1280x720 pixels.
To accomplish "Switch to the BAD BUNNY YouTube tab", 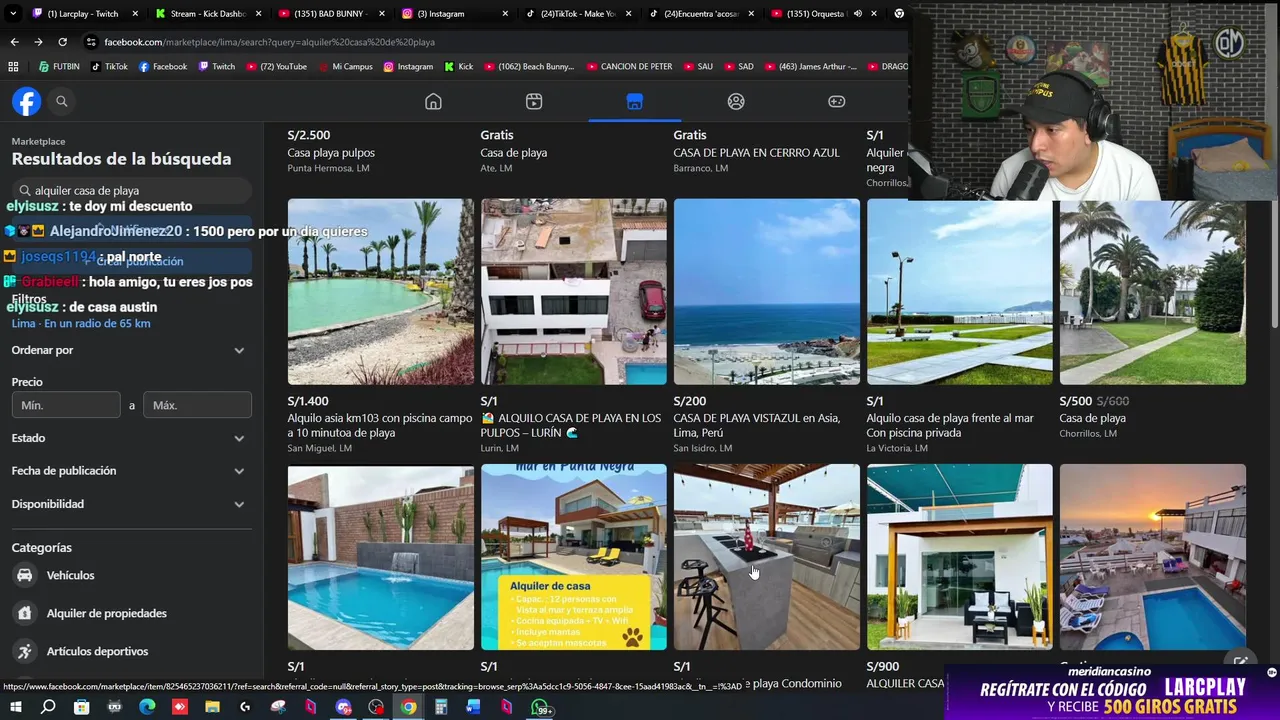I will (x=331, y=14).
